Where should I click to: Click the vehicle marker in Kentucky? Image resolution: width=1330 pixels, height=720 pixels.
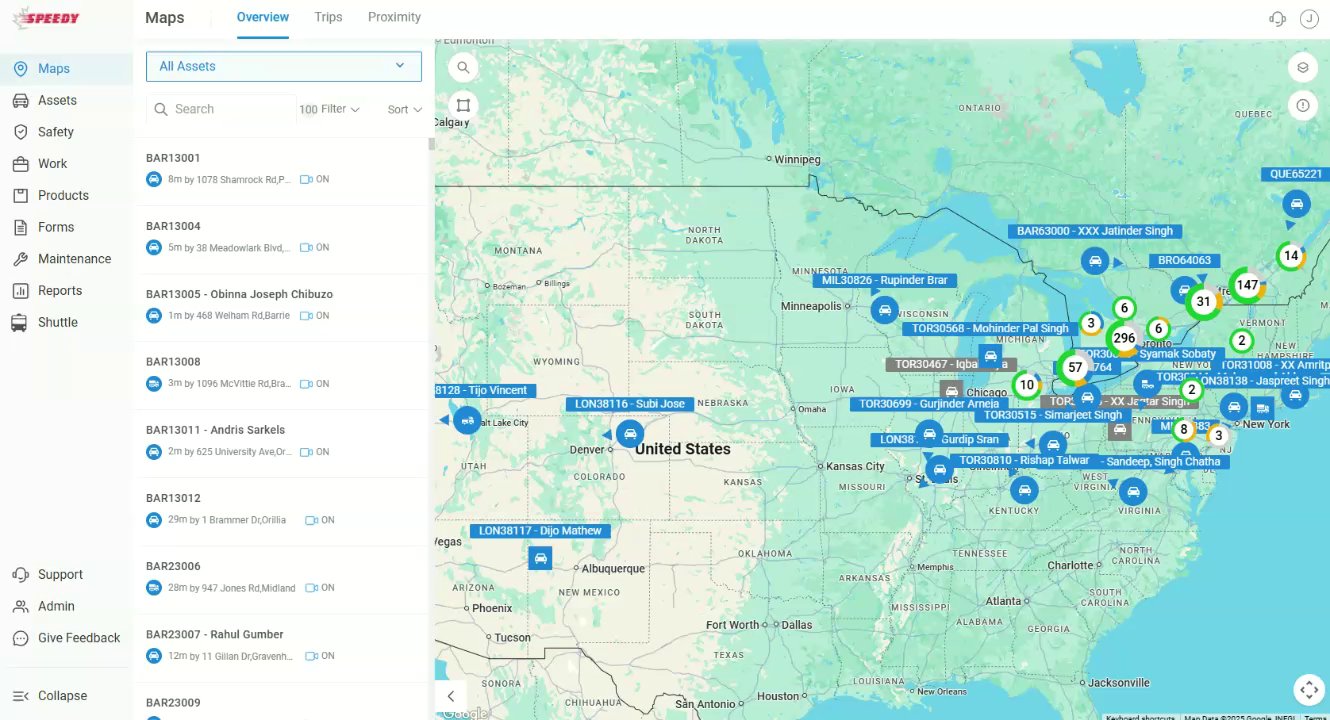1024,490
